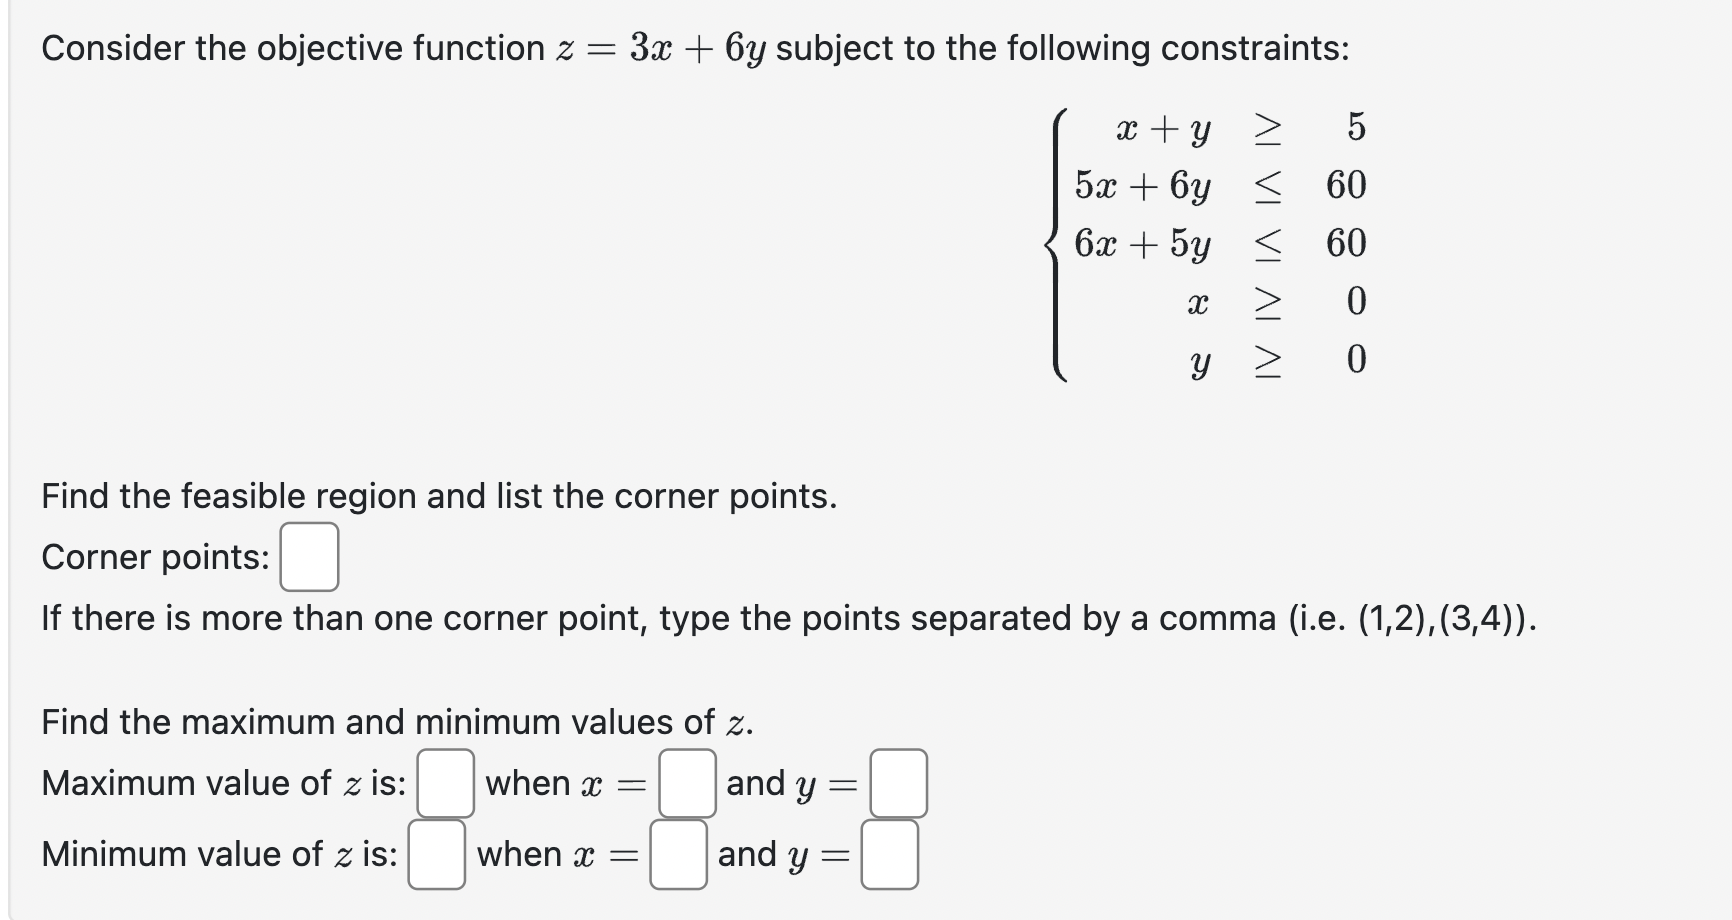Click the y input box after Minimum value

coord(890,854)
